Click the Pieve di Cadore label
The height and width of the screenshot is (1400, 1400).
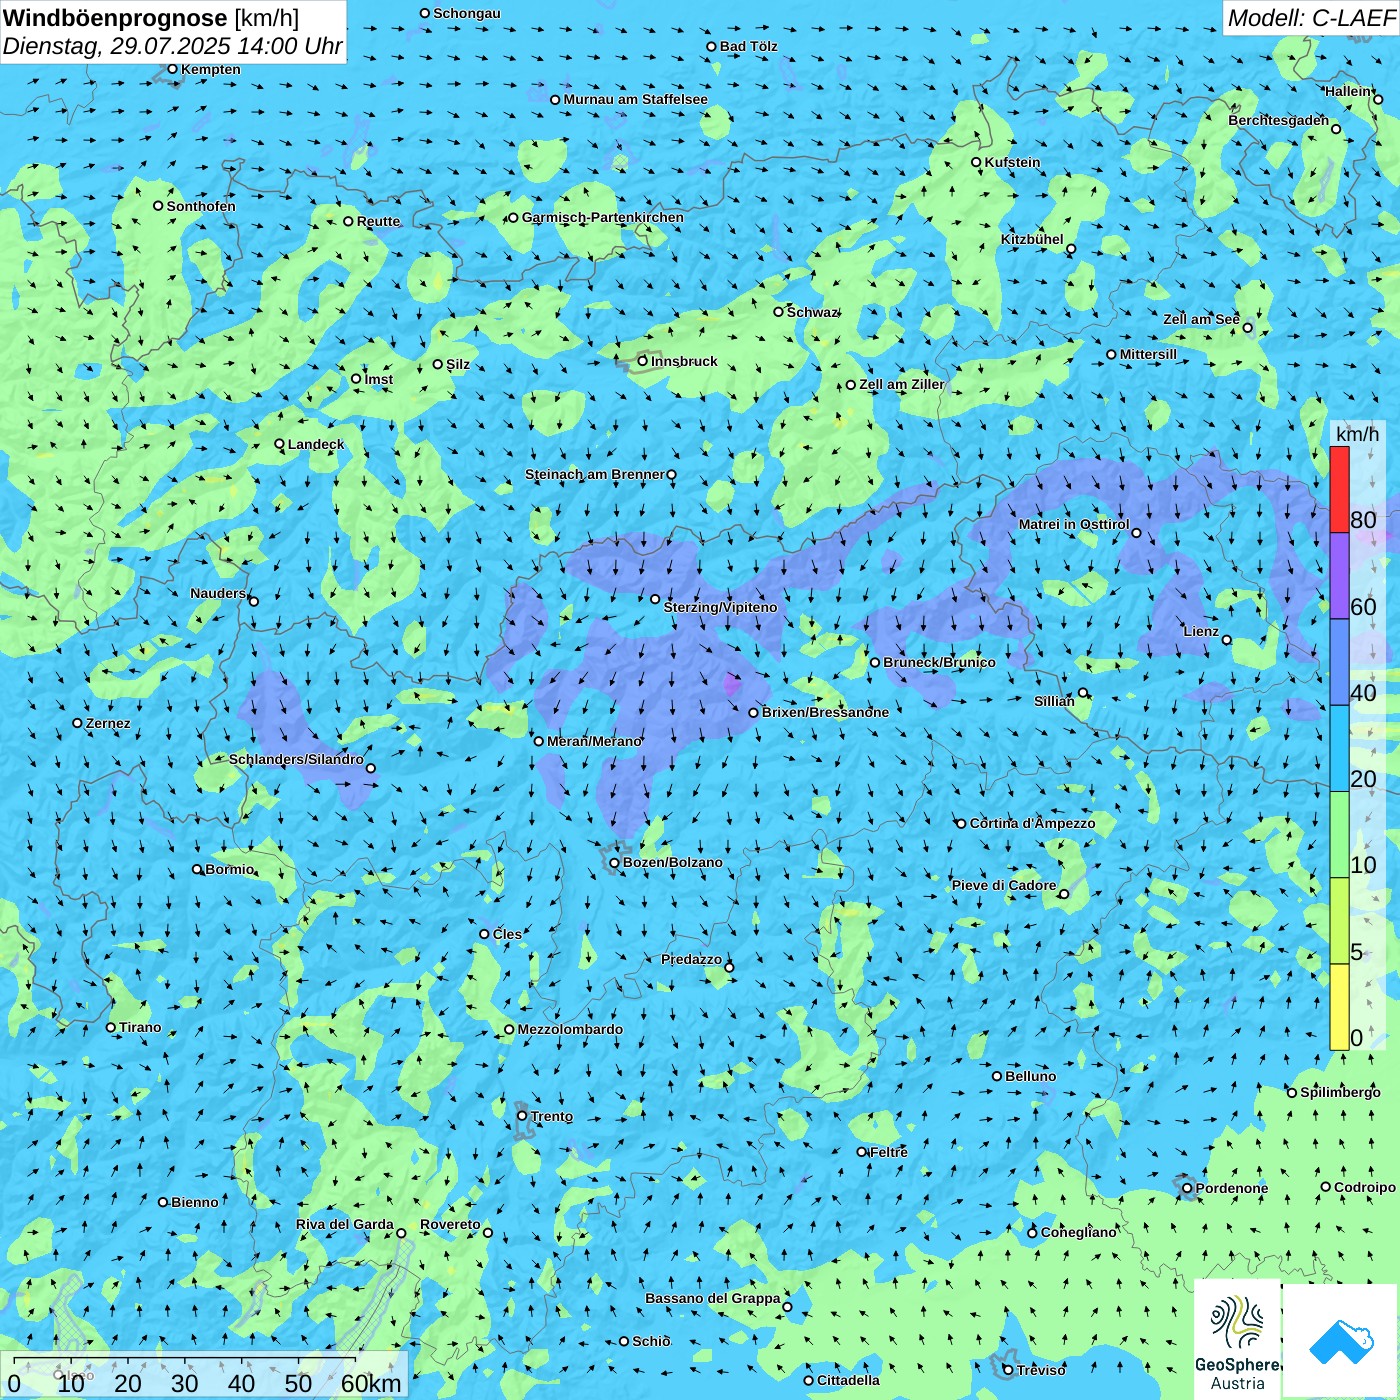tap(1004, 885)
